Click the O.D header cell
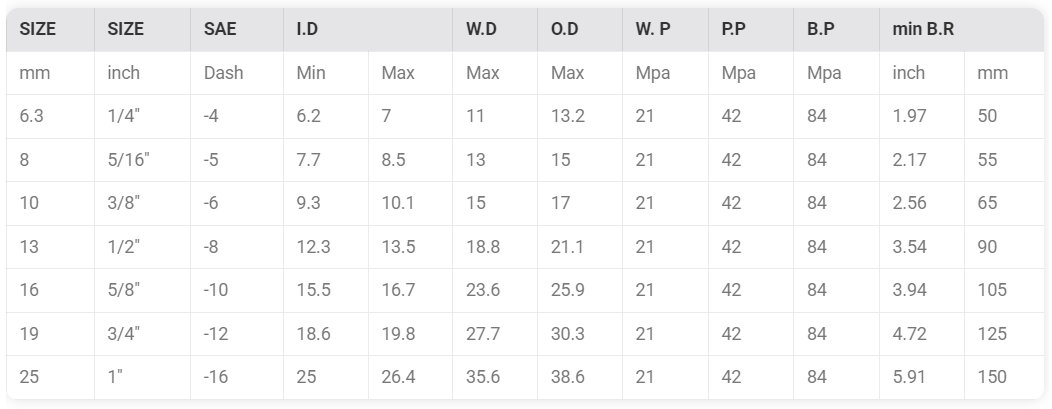This screenshot has width=1052, height=409. click(x=580, y=30)
